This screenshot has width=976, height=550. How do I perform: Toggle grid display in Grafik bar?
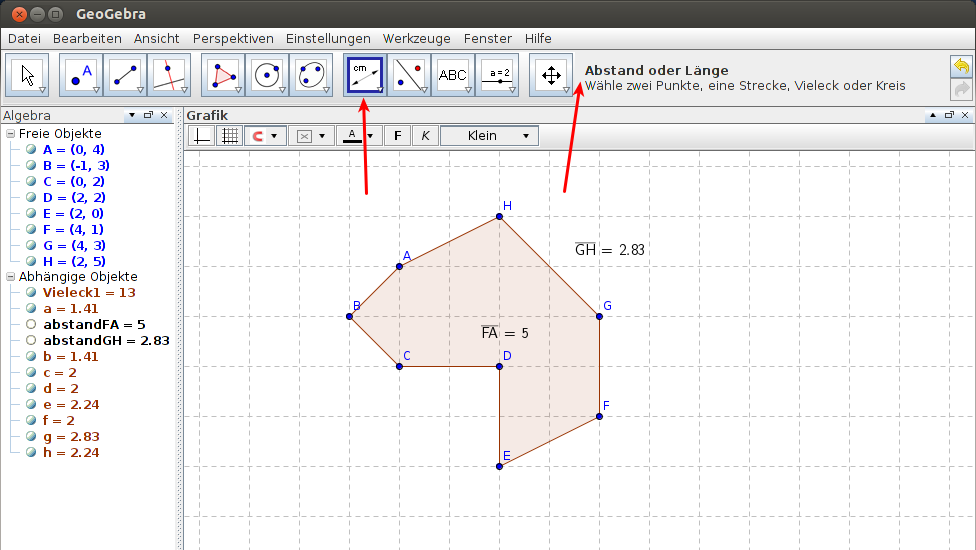[x=229, y=136]
